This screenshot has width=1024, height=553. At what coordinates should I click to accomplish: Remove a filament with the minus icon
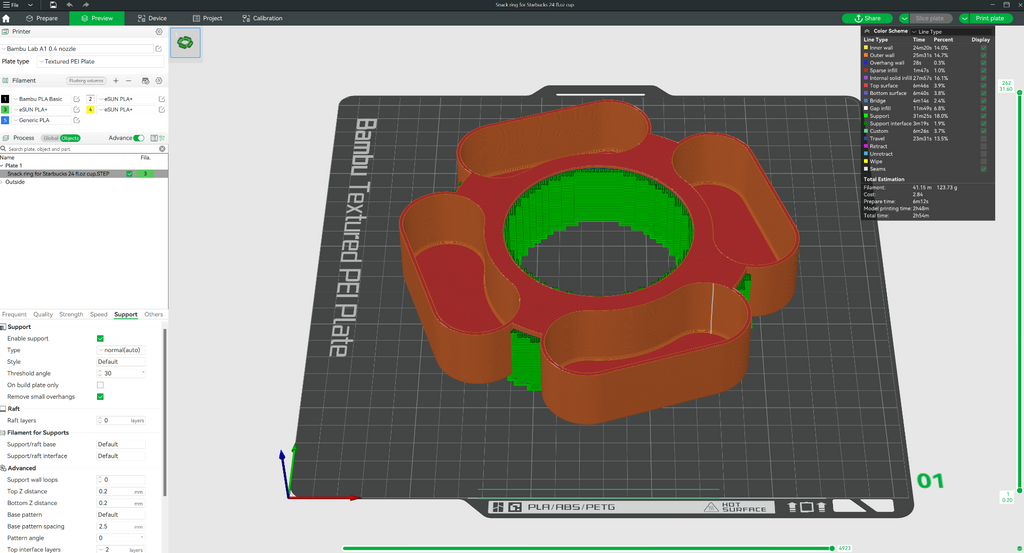129,81
